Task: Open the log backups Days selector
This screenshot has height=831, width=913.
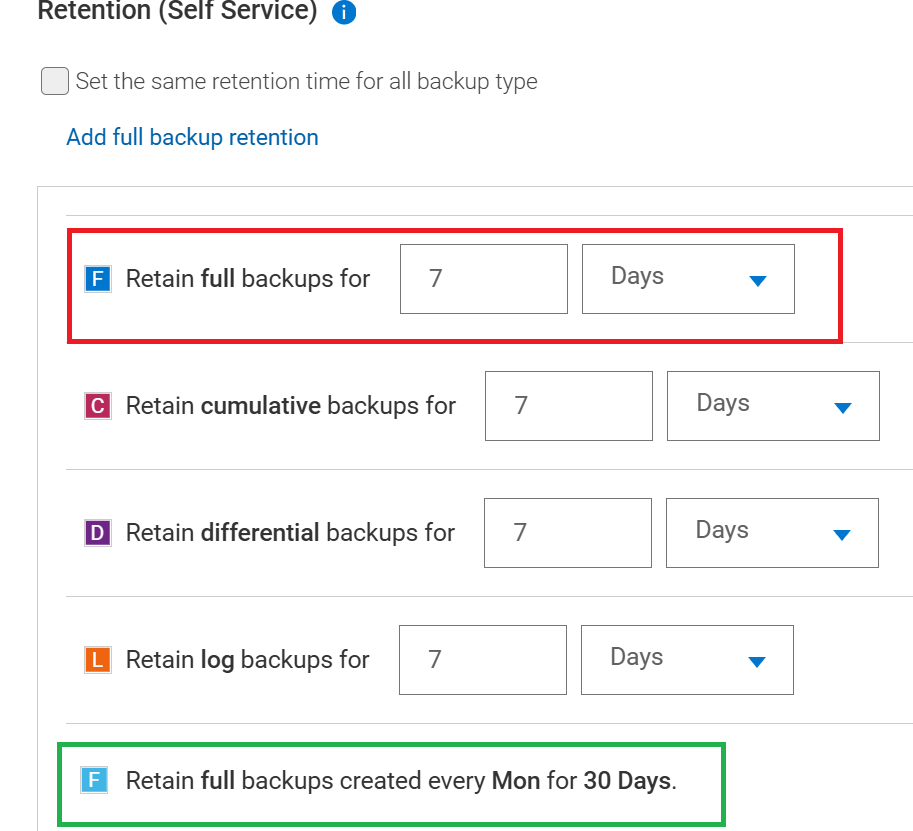Action: point(687,660)
